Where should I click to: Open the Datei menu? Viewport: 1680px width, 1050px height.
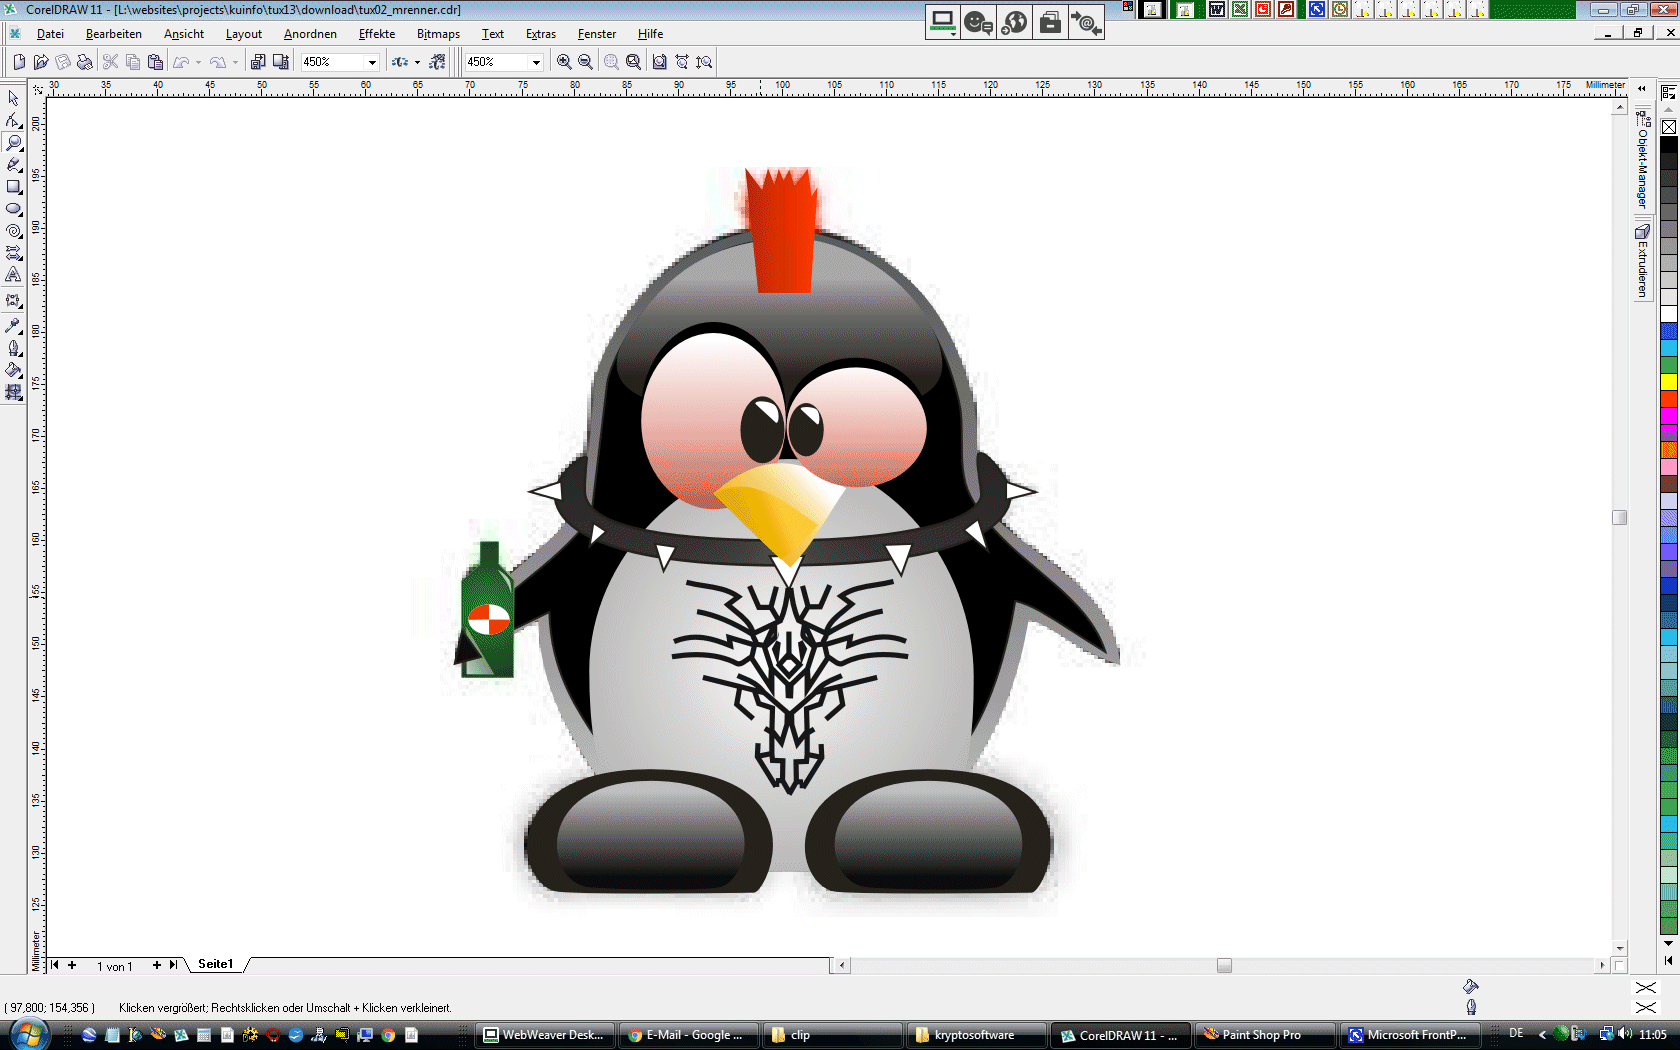pos(50,34)
